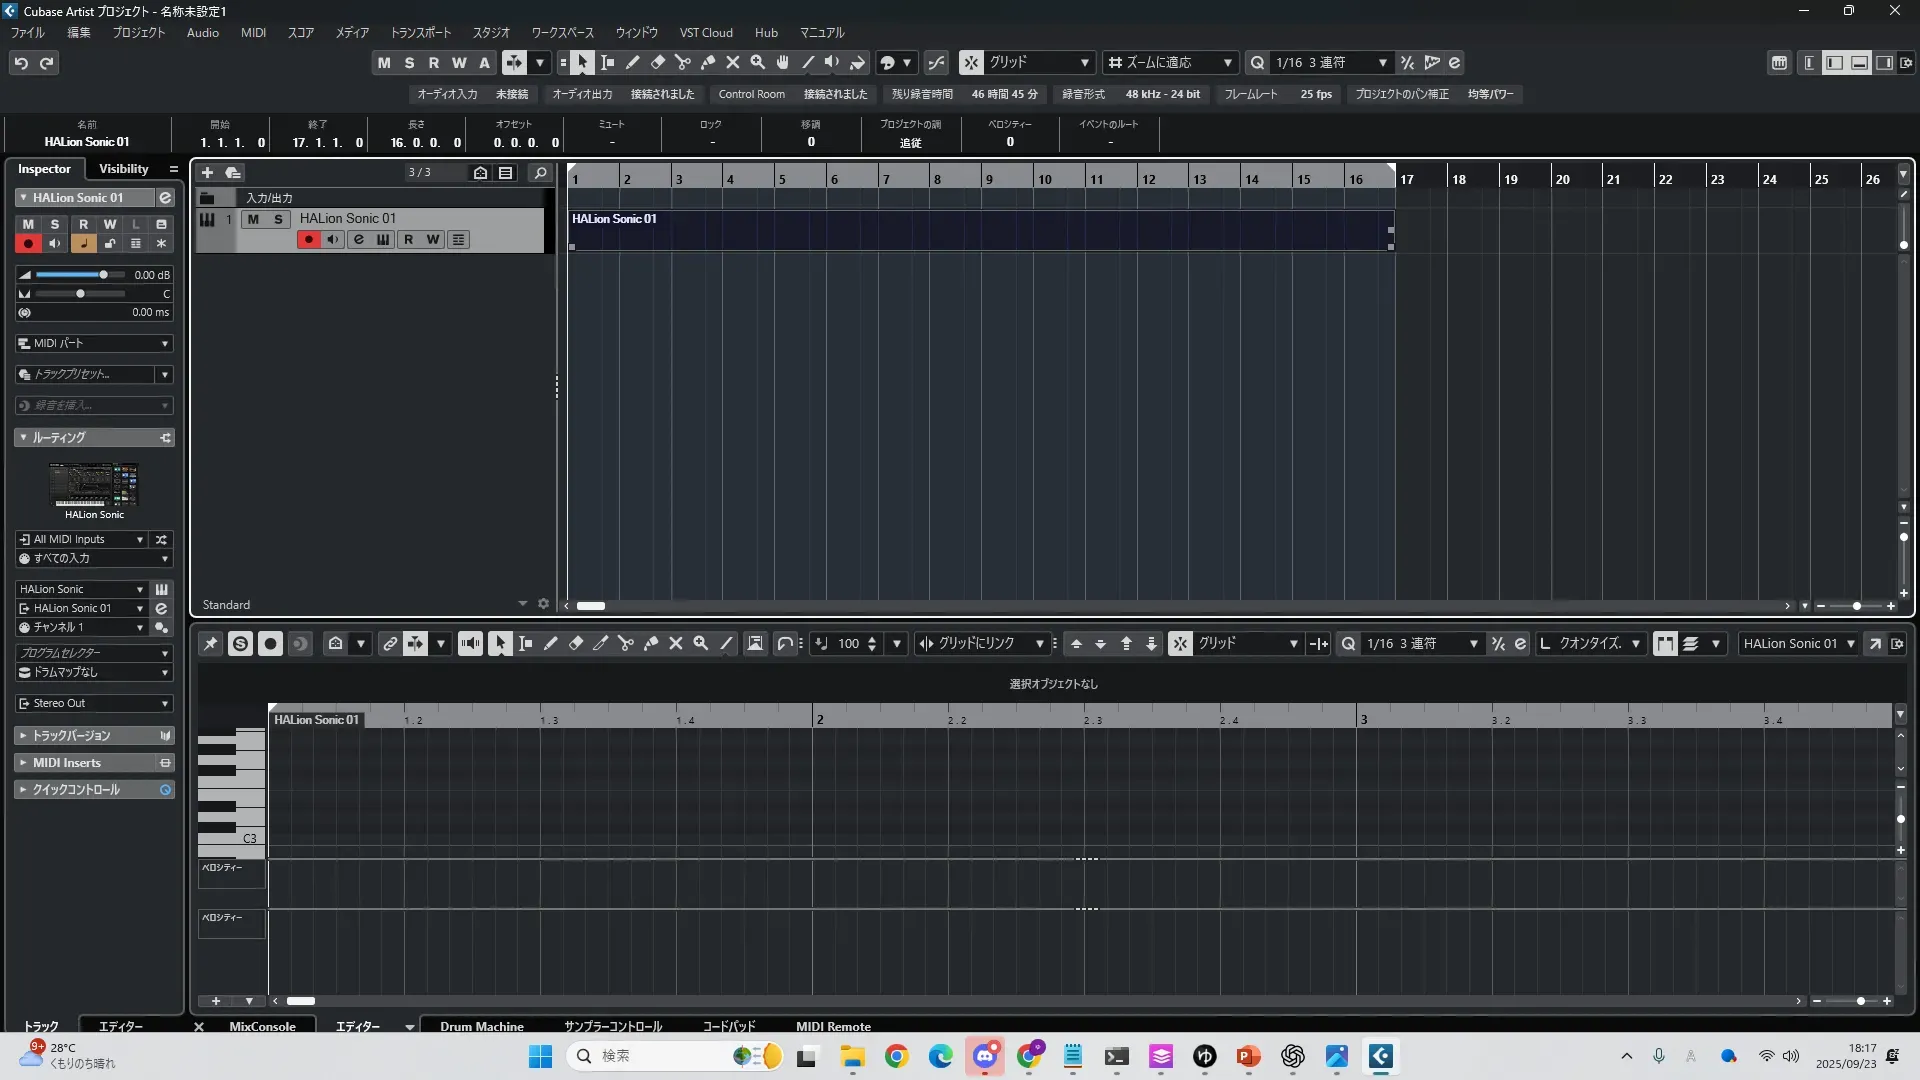Screen dimensions: 1920x1080
Task: Mute the HALion Sonic 01 track
Action: click(253, 219)
